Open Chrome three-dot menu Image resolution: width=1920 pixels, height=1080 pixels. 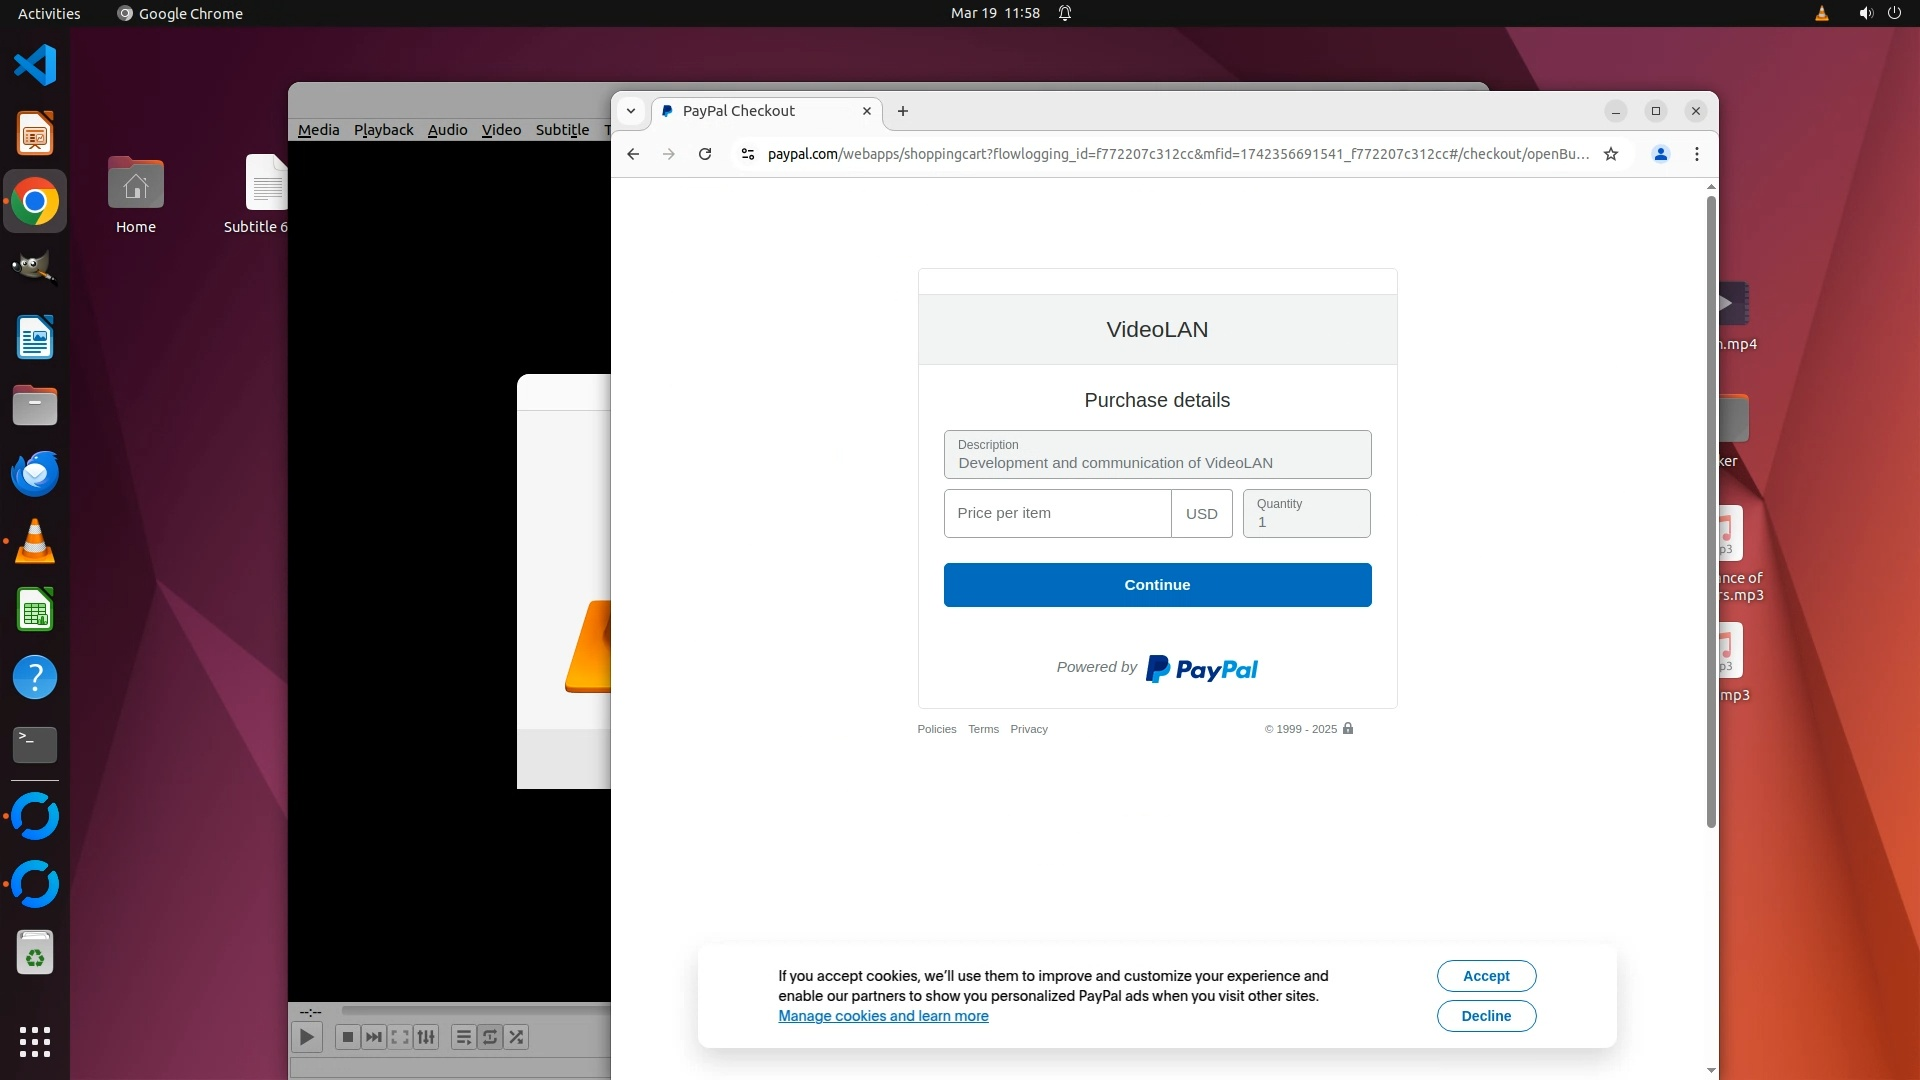[x=1697, y=154]
